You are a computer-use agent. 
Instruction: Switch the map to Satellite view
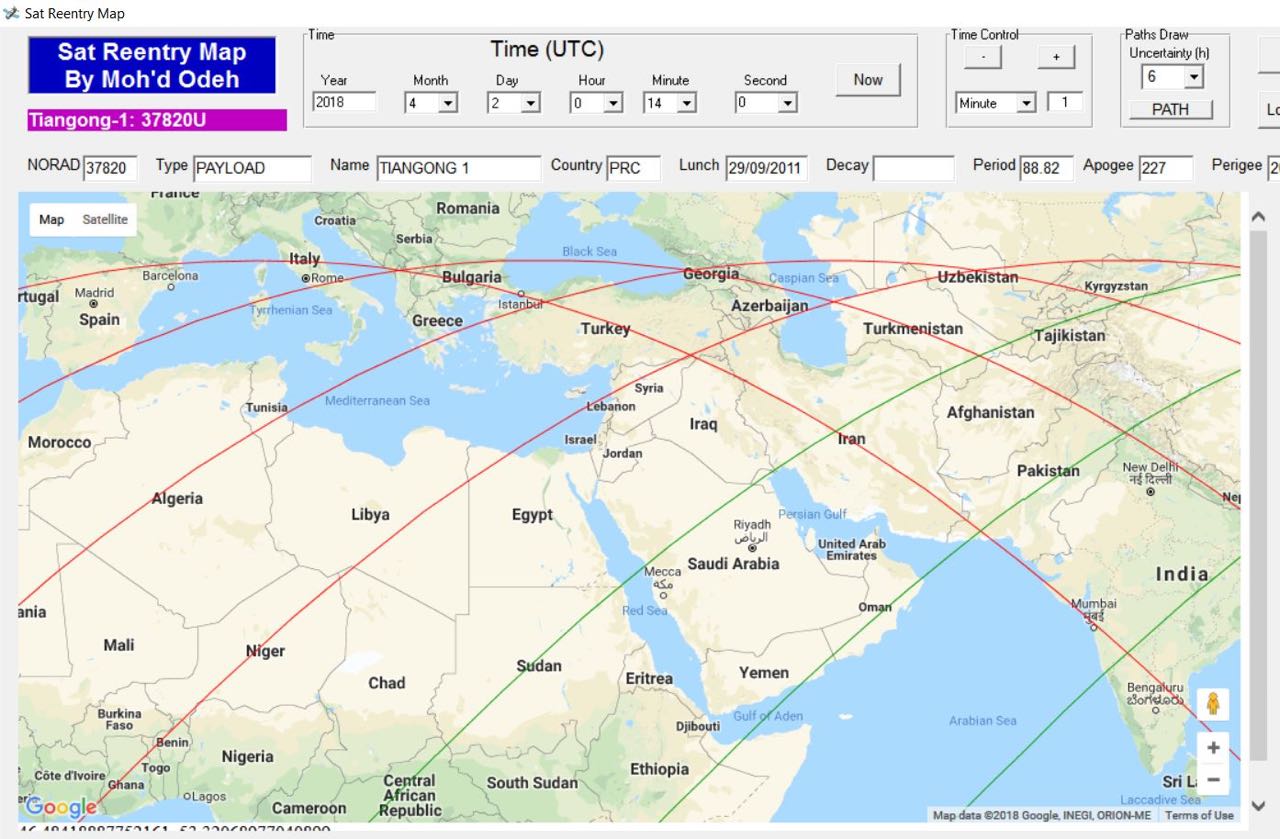105,219
